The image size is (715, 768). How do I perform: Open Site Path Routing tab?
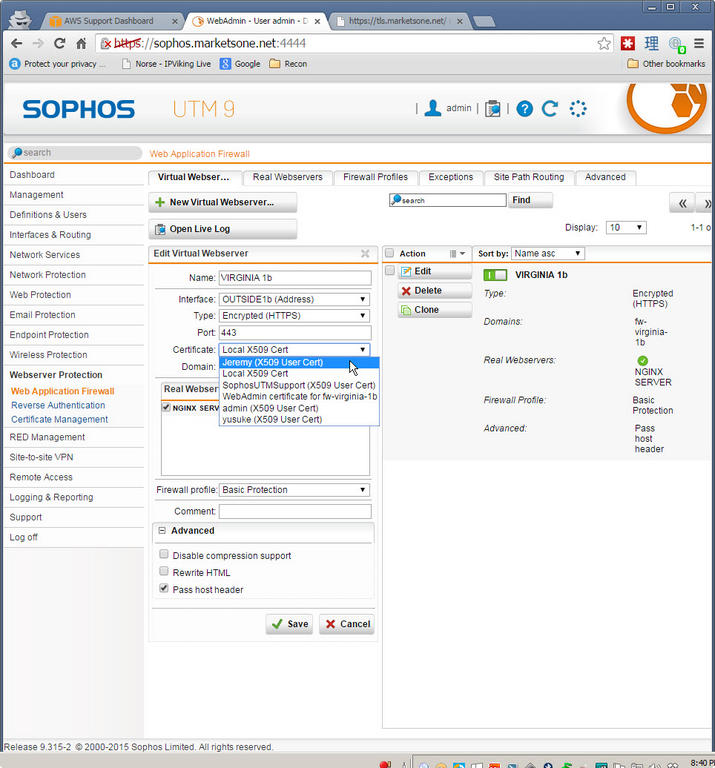529,177
